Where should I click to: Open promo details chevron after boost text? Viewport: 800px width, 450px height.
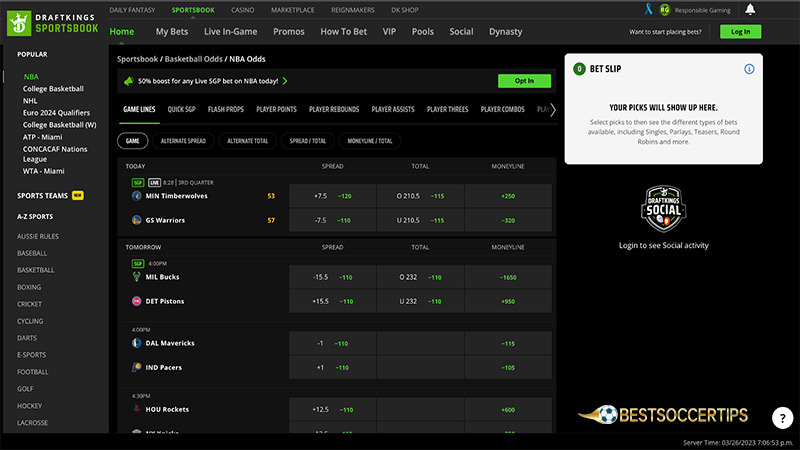tap(285, 81)
